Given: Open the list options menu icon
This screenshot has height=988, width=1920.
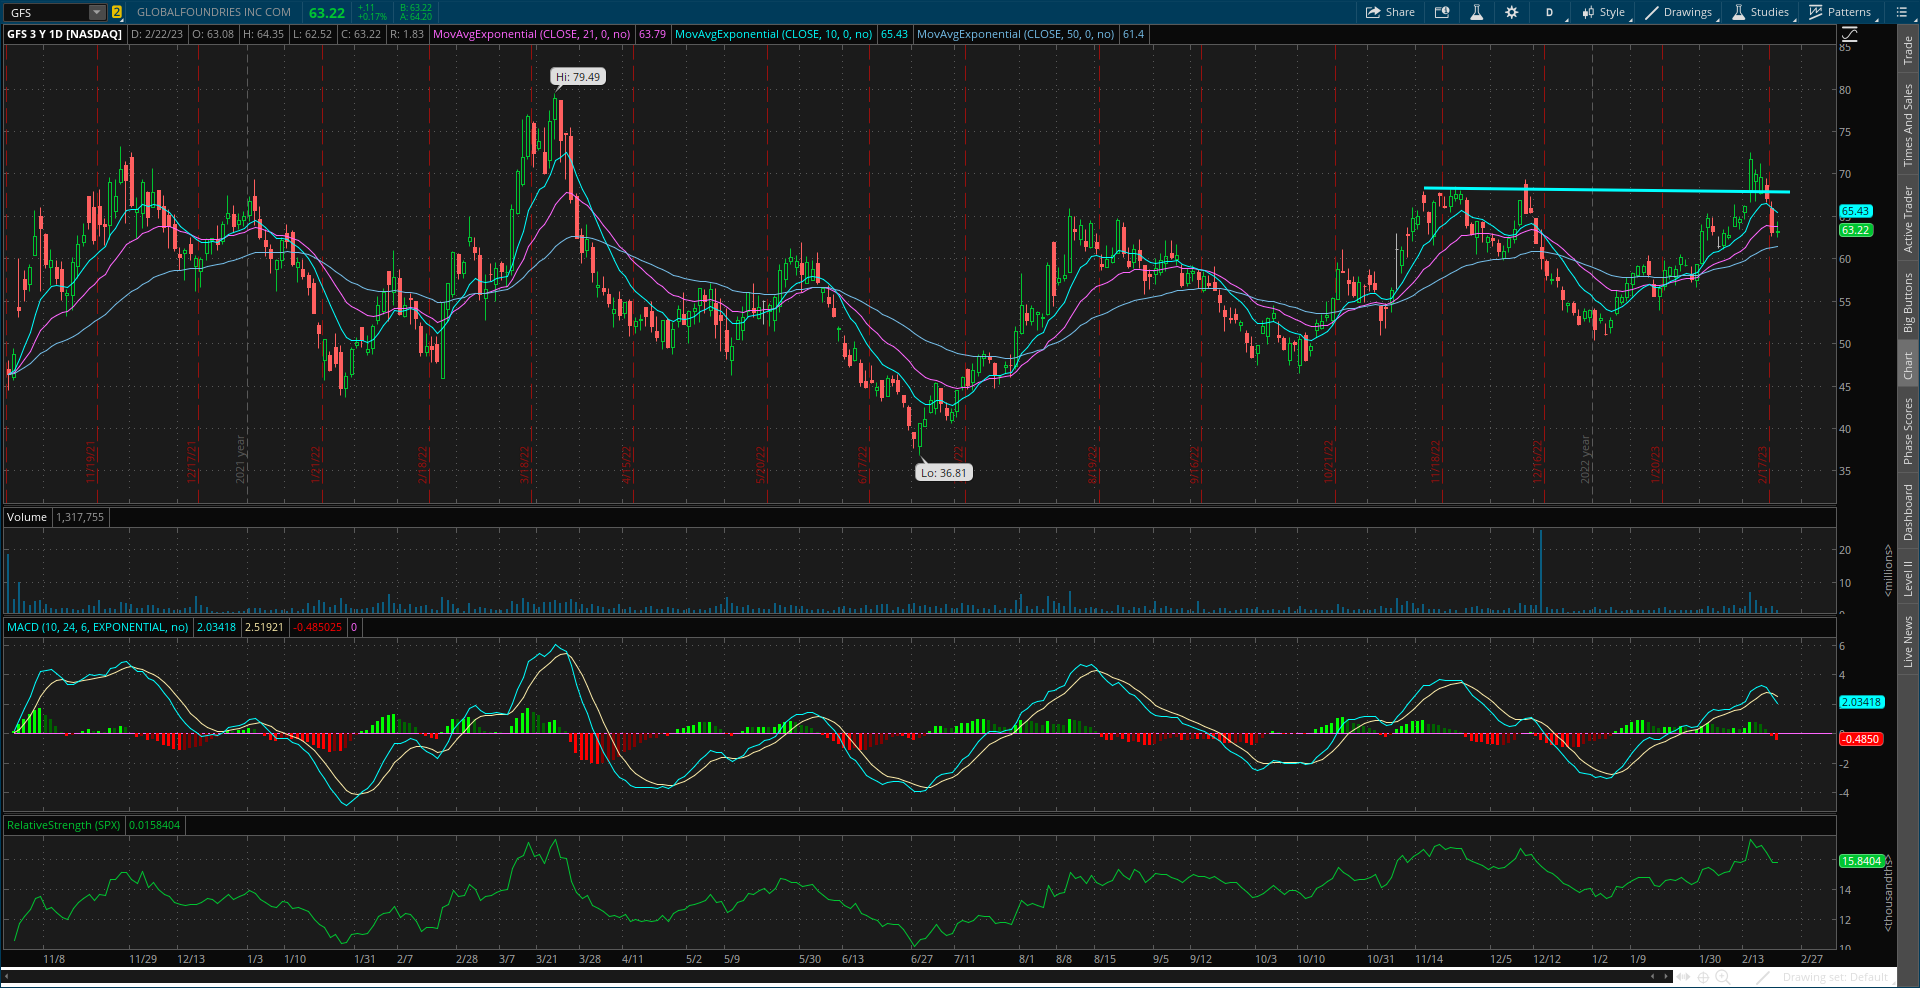Looking at the screenshot, I should pos(1902,12).
